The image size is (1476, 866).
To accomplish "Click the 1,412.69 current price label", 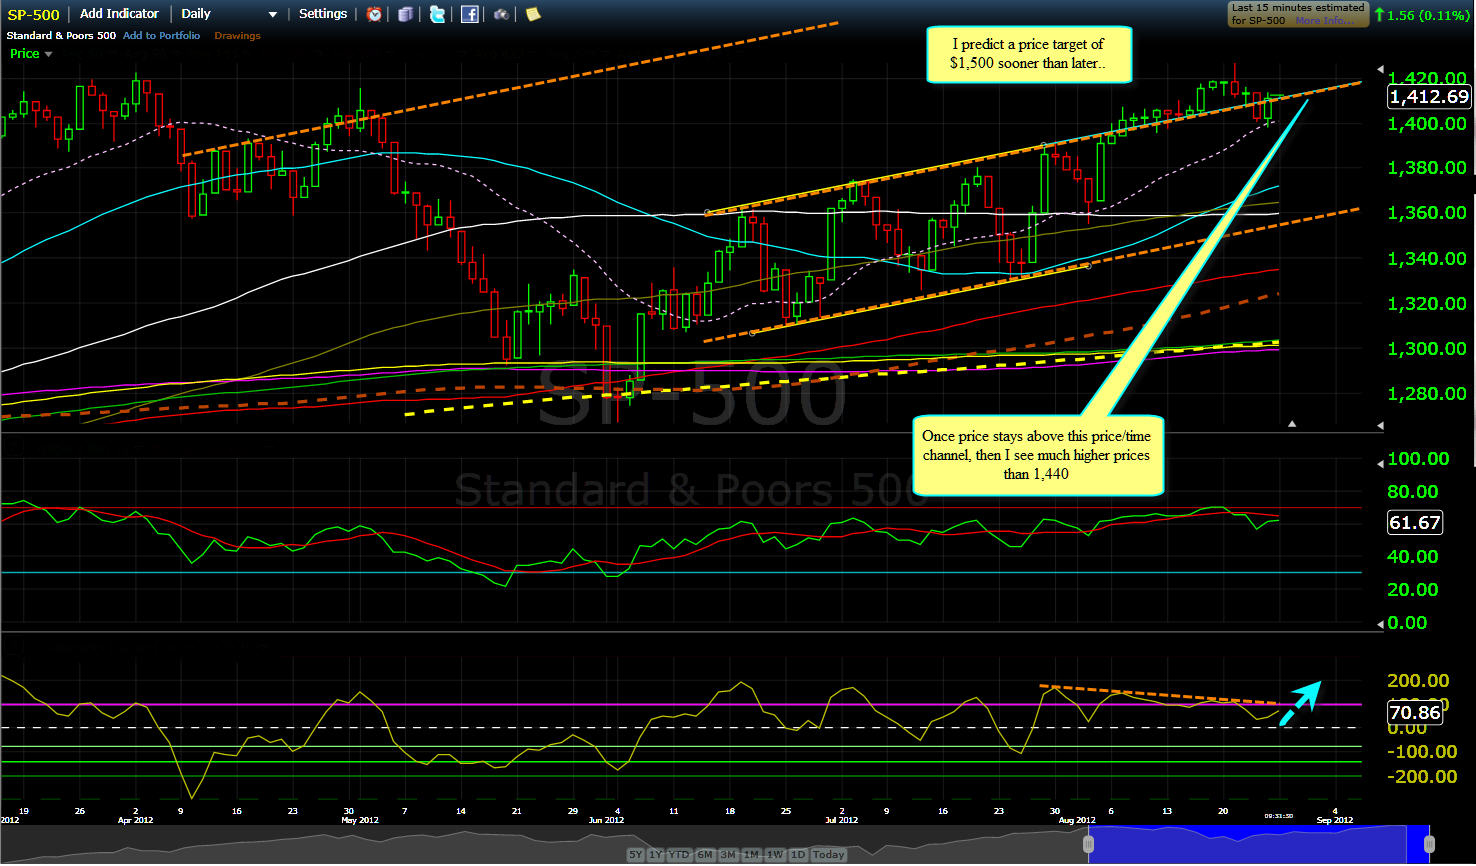I will pos(1428,97).
